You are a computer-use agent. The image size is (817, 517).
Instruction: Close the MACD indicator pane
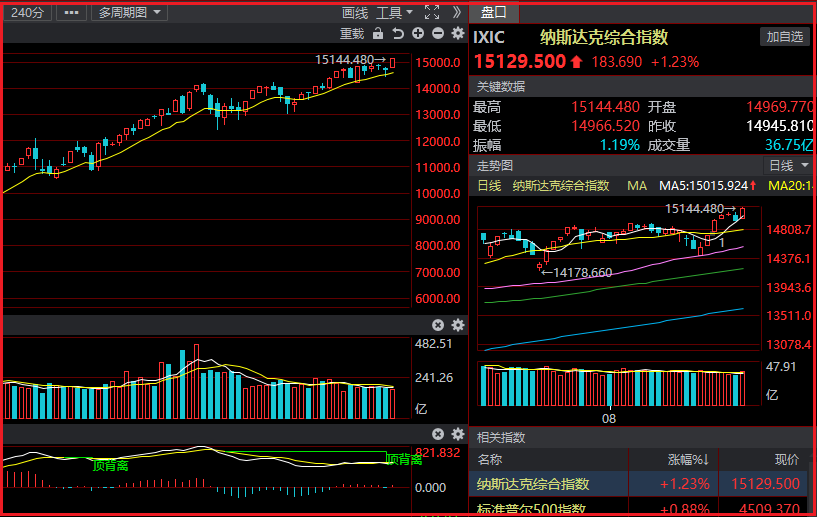tap(438, 434)
